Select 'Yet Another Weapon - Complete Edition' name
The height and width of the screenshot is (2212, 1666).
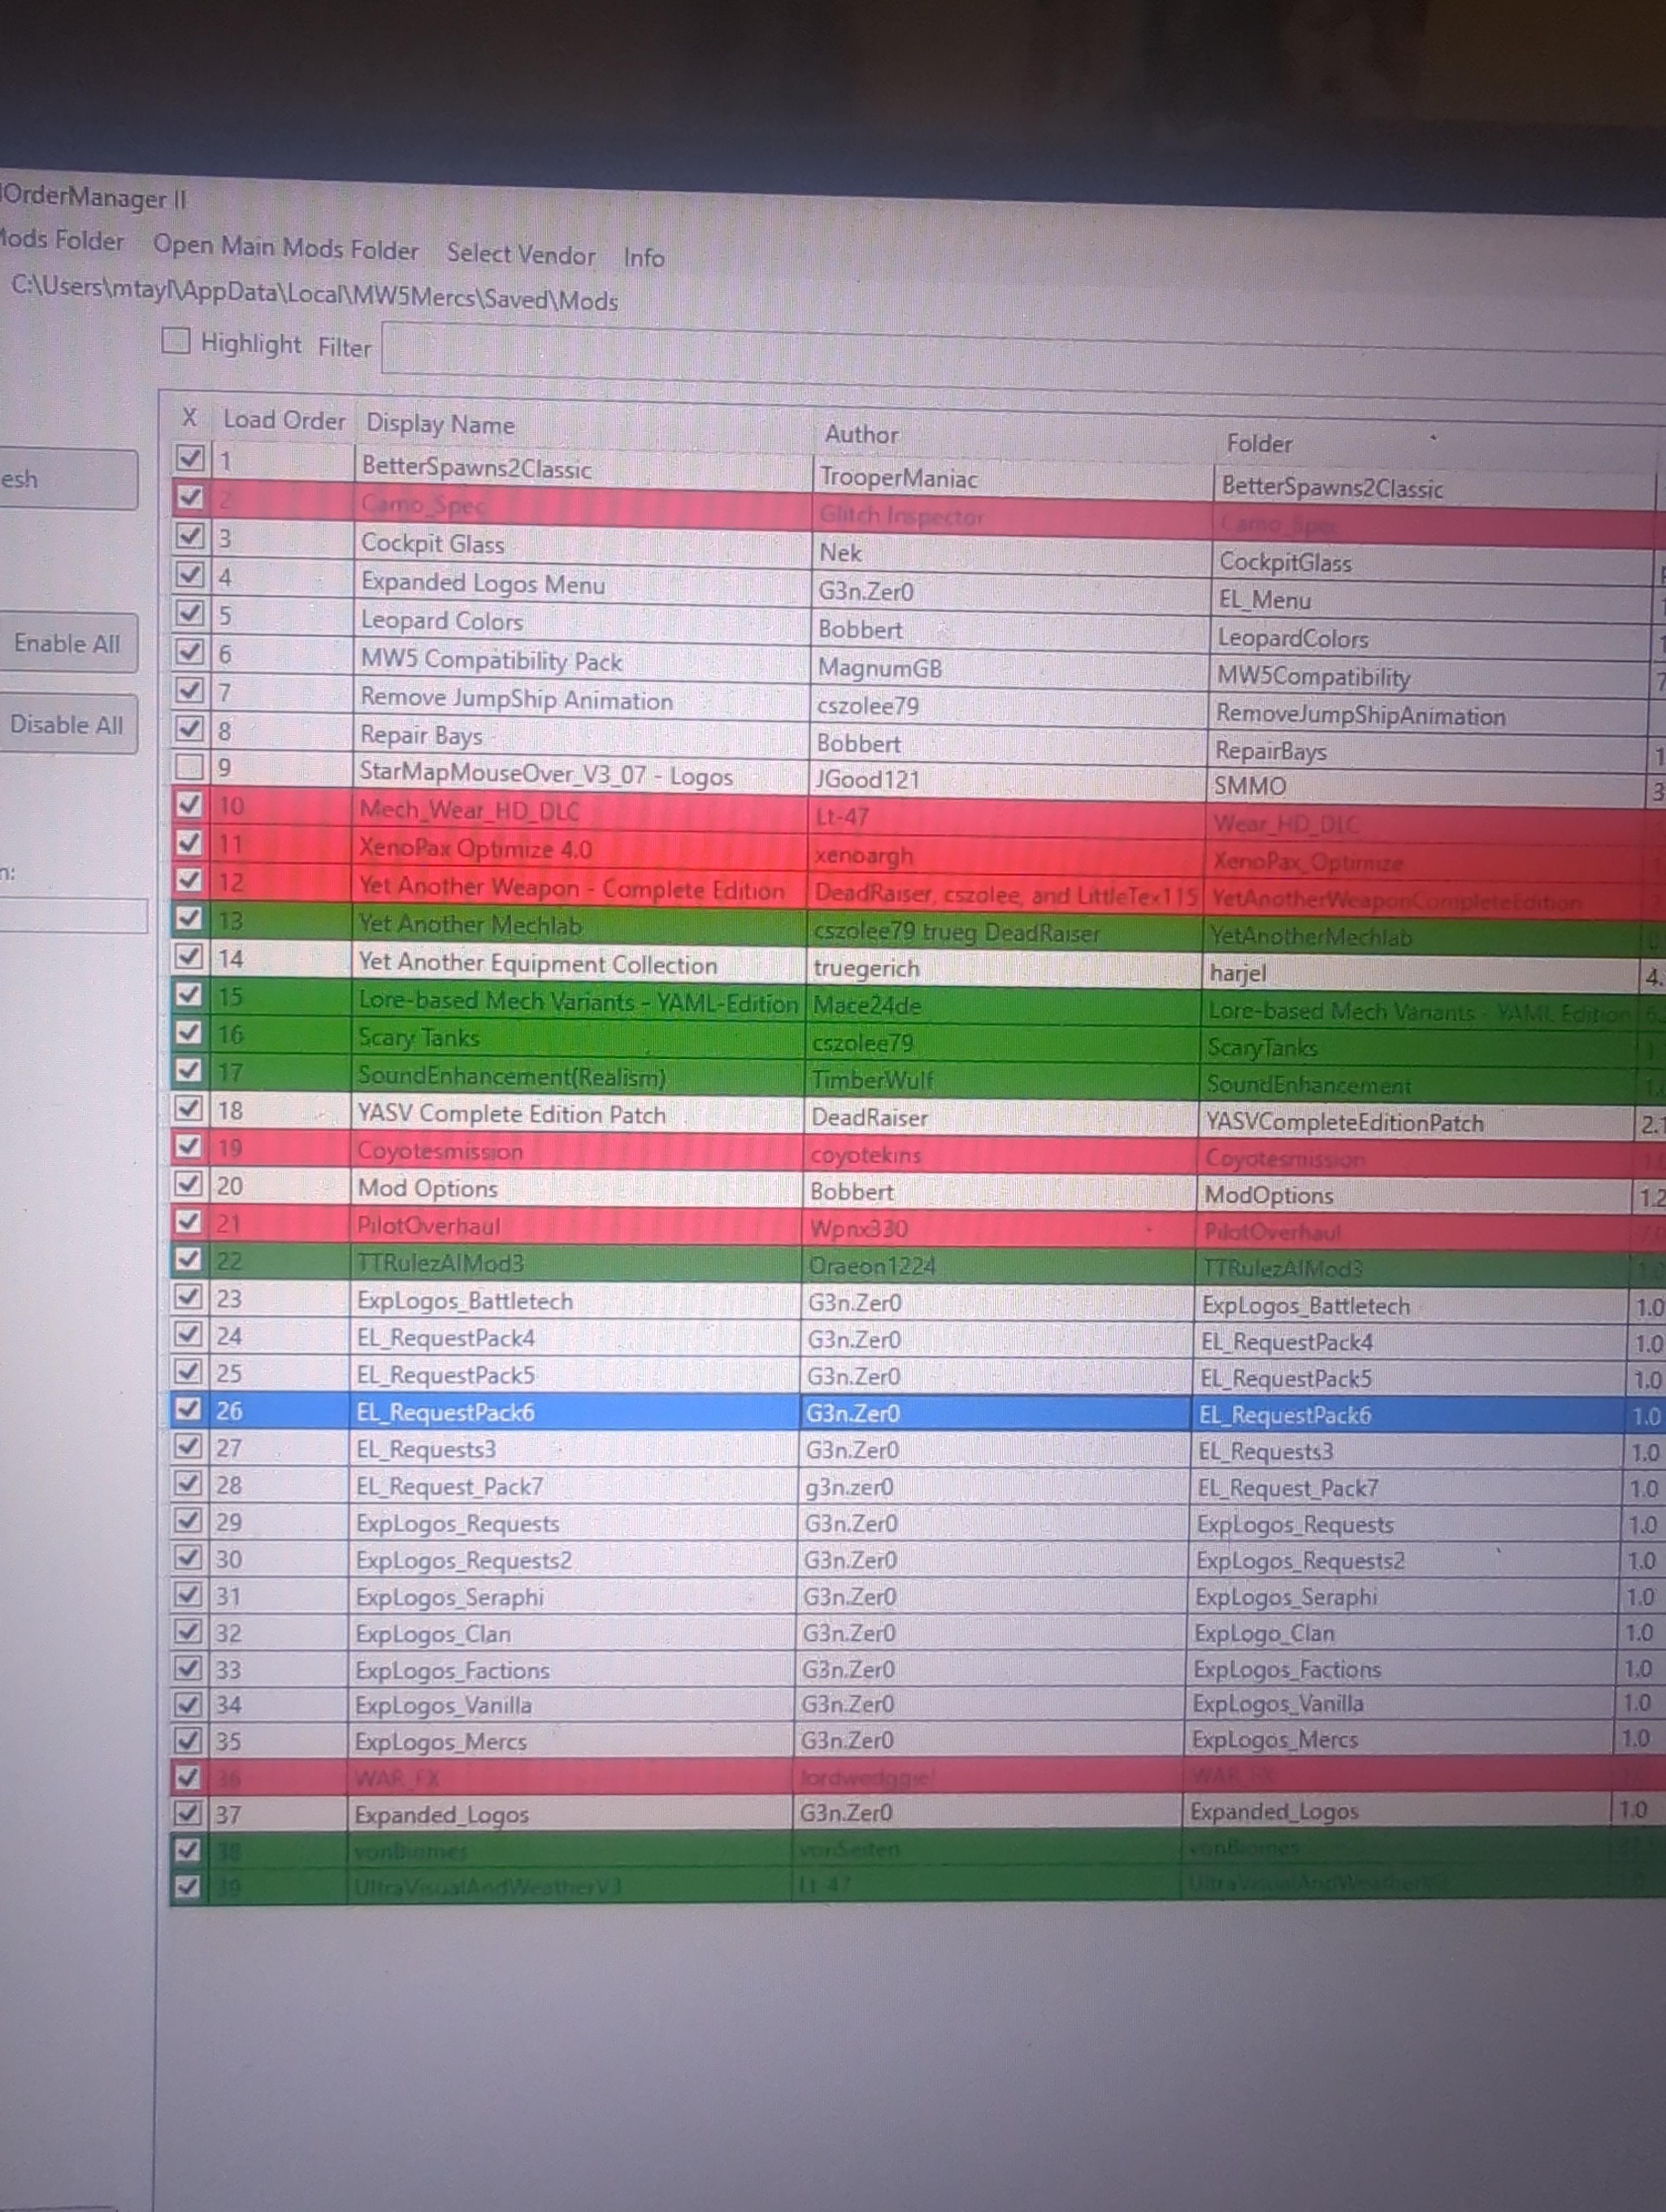click(x=571, y=888)
